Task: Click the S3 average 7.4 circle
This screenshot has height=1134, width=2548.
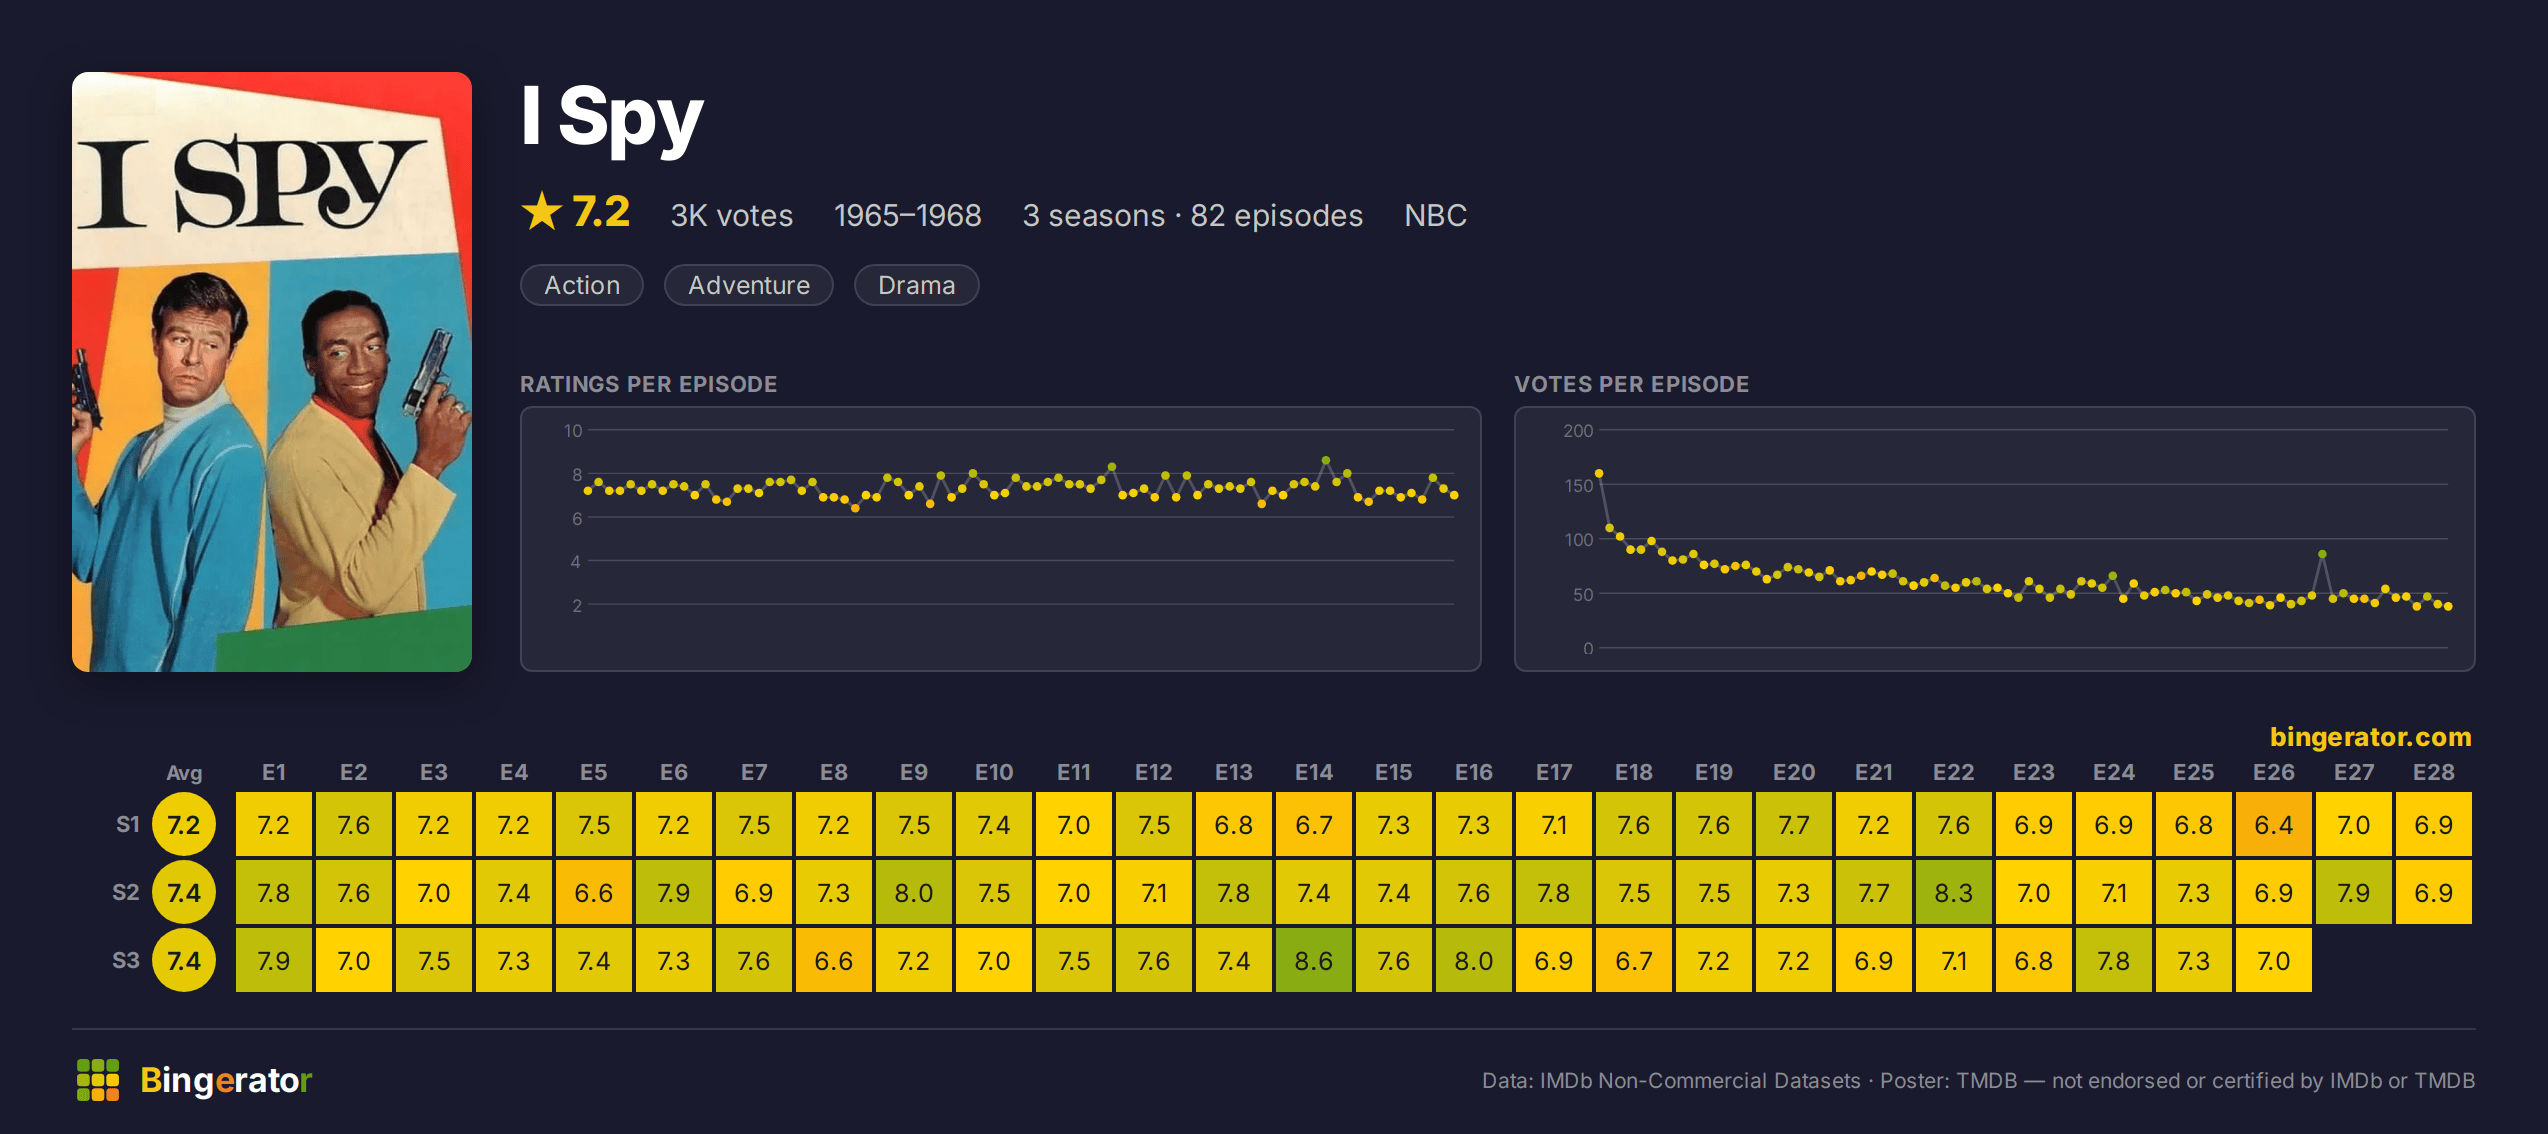Action: [x=184, y=961]
